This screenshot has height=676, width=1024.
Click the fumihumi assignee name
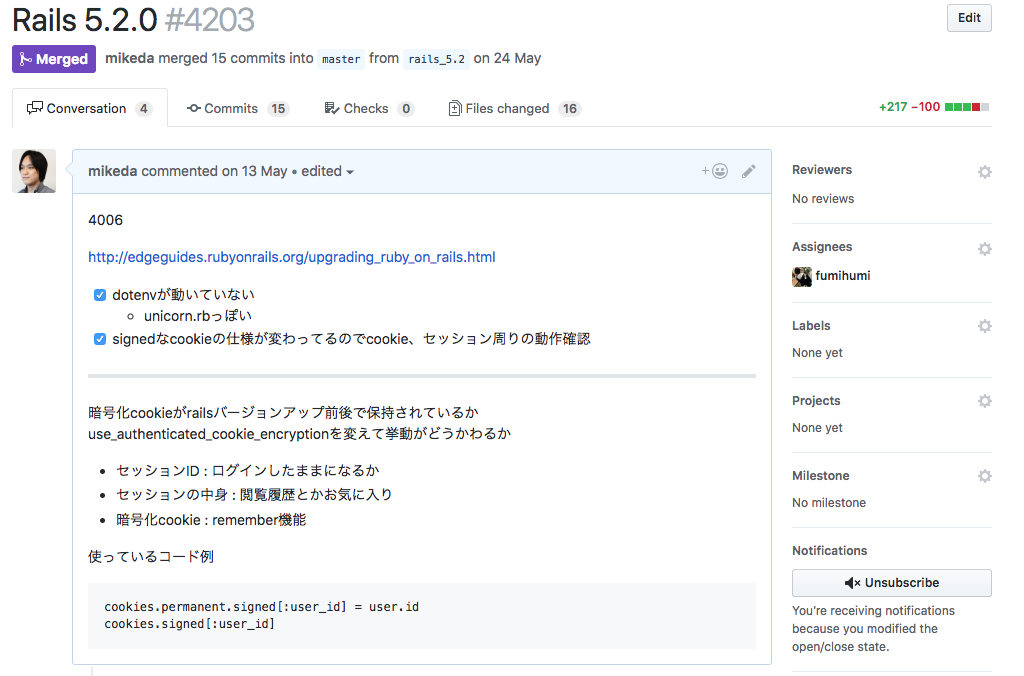coord(842,276)
